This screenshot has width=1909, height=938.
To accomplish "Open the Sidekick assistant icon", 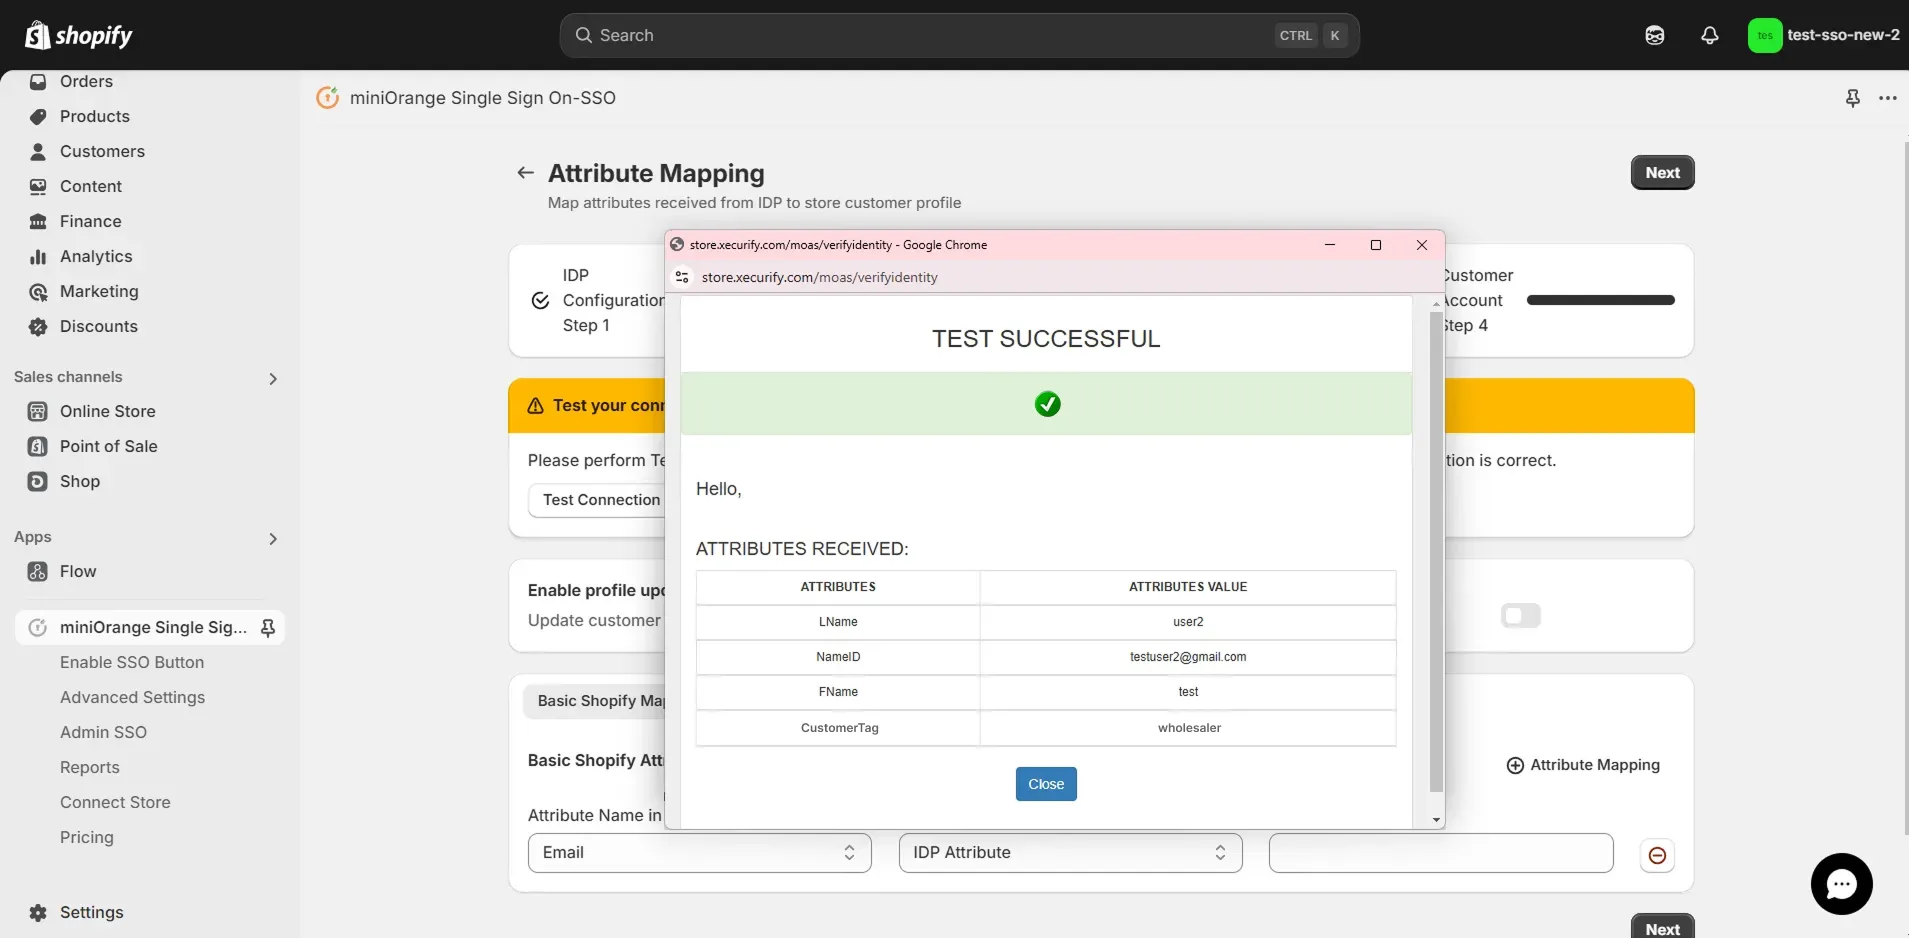I will pyautogui.click(x=1655, y=35).
